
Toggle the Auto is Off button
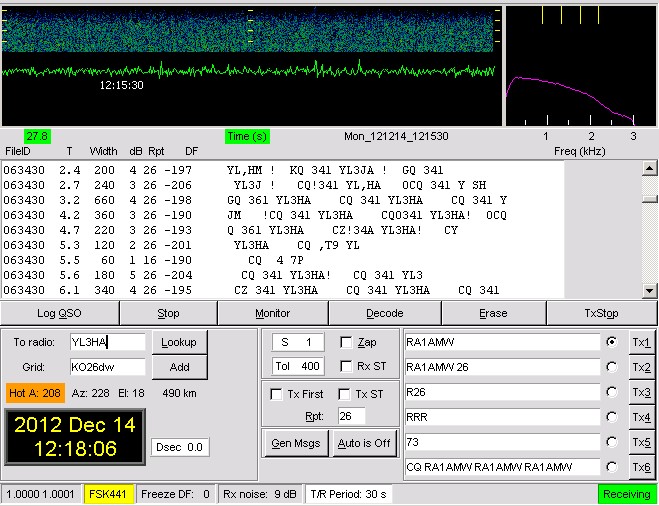point(364,443)
